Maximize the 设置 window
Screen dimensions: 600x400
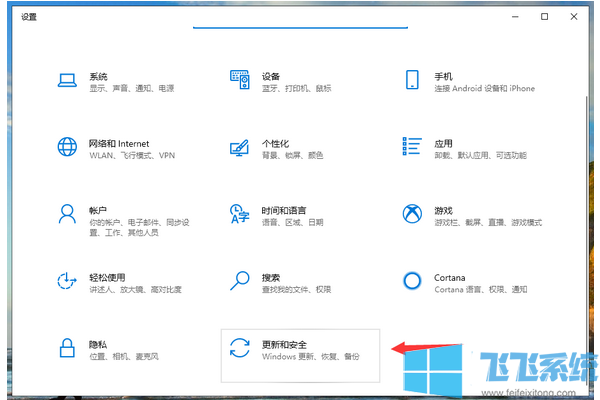click(x=545, y=16)
